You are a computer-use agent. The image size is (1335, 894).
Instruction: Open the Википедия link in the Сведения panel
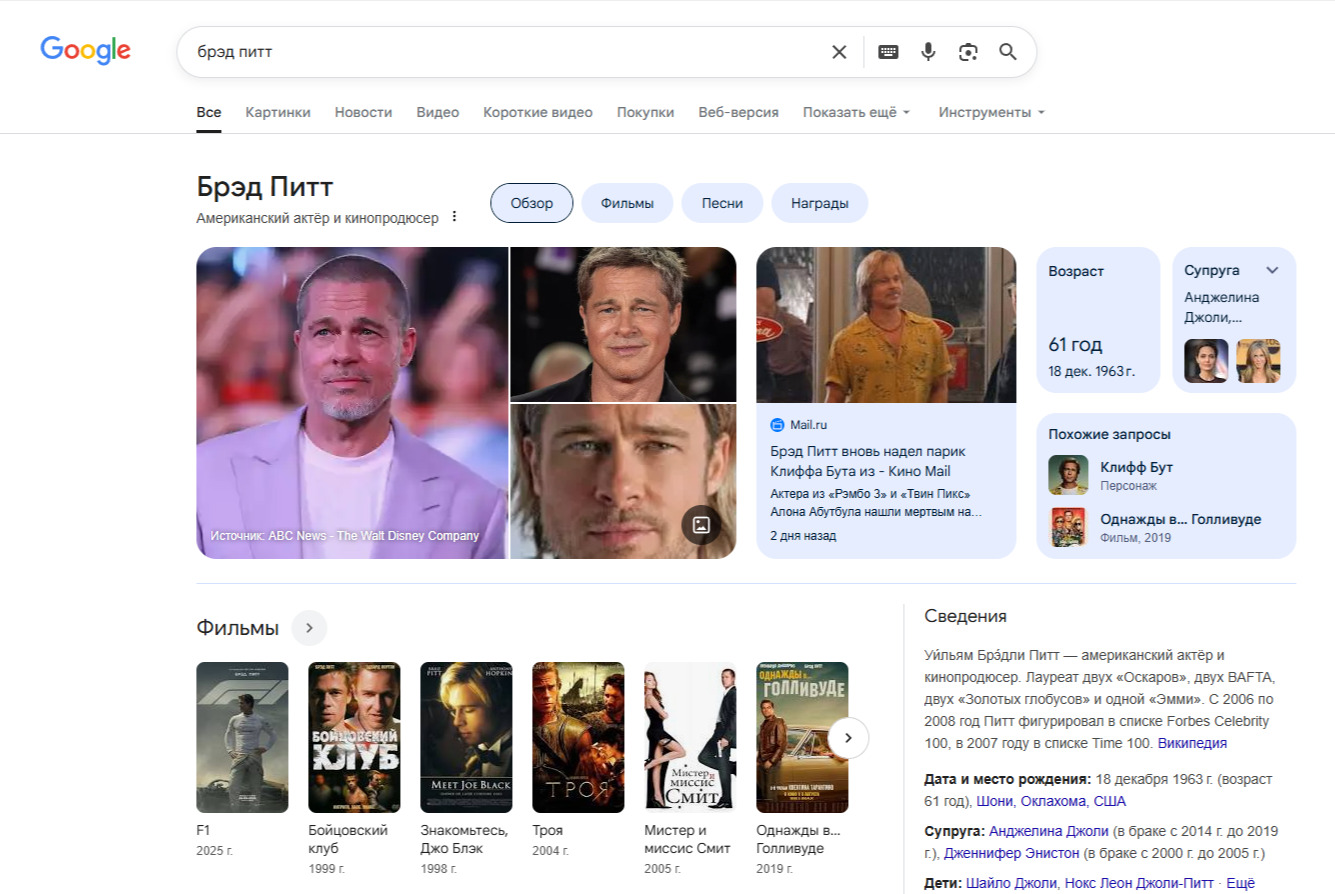[1190, 743]
